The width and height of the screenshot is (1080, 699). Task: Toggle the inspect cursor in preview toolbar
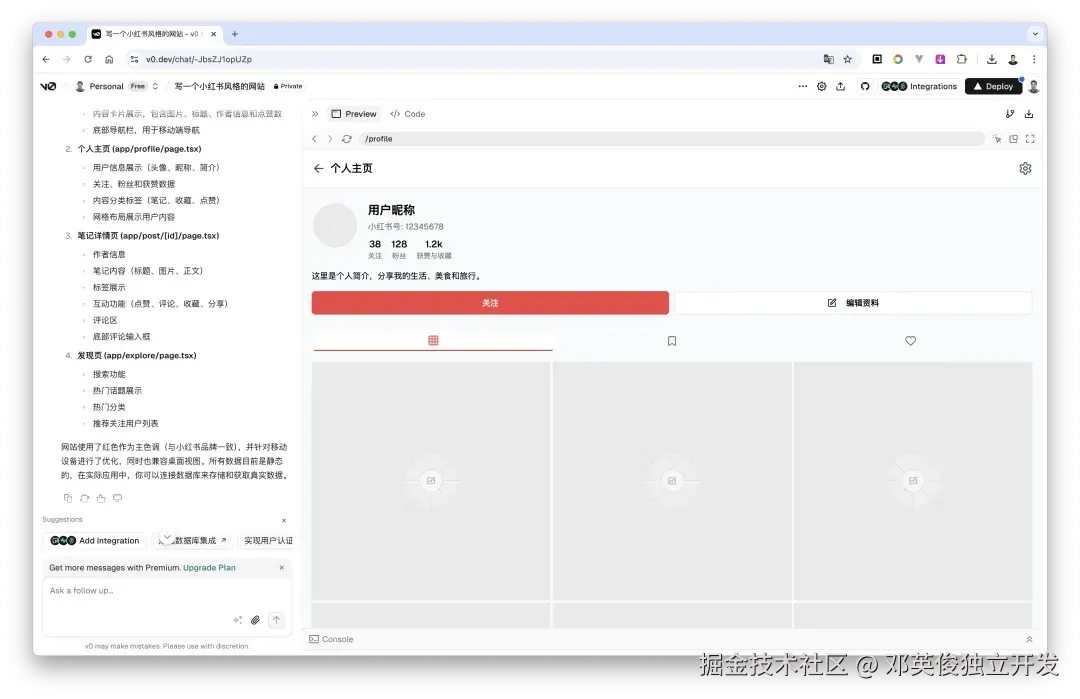pyautogui.click(x=997, y=138)
